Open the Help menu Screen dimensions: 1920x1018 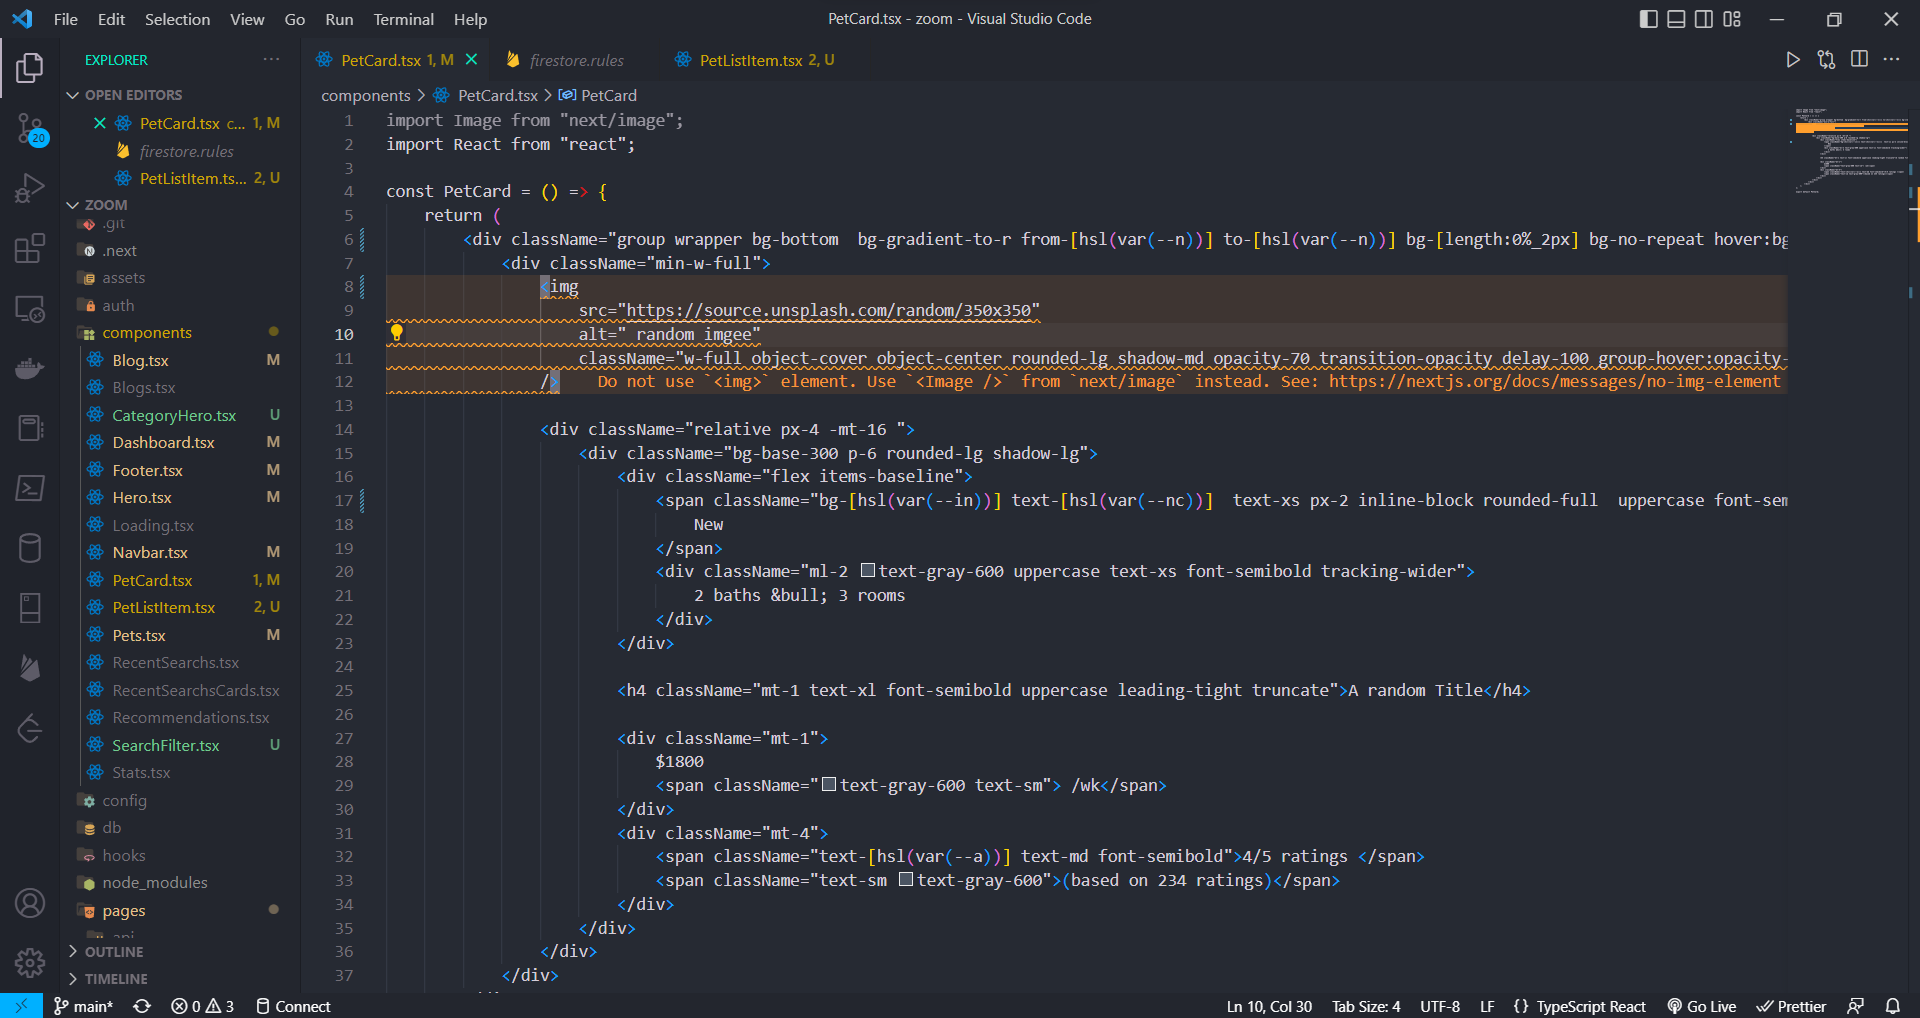(470, 19)
